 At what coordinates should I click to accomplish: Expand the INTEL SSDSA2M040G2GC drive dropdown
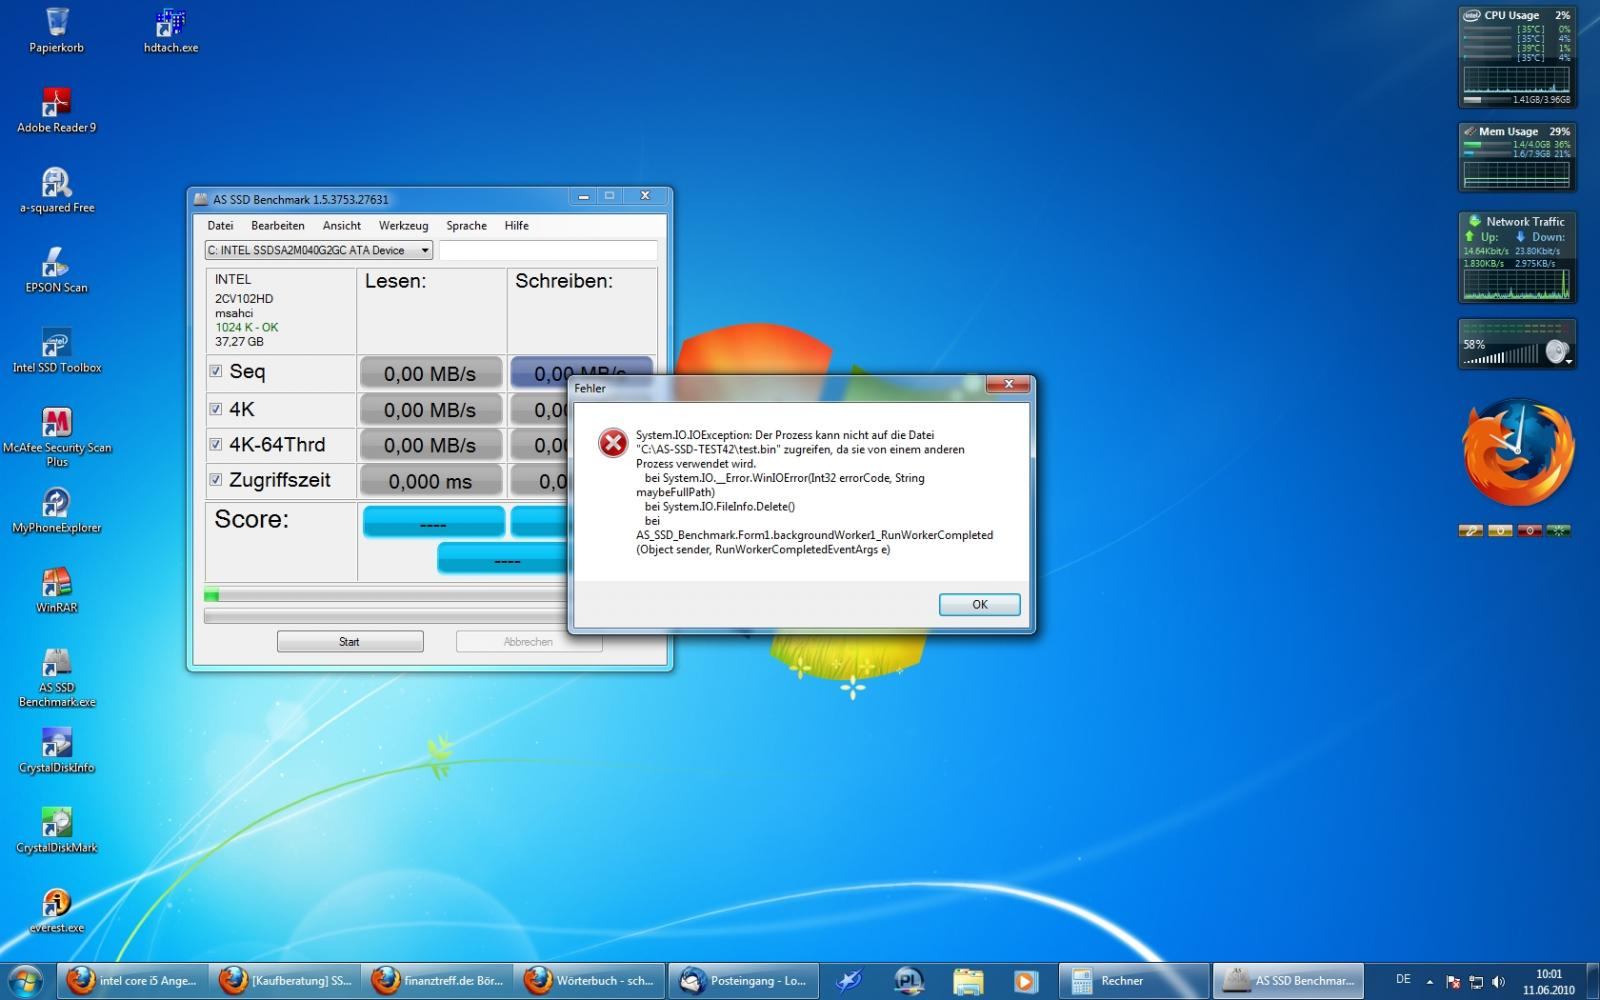(425, 250)
